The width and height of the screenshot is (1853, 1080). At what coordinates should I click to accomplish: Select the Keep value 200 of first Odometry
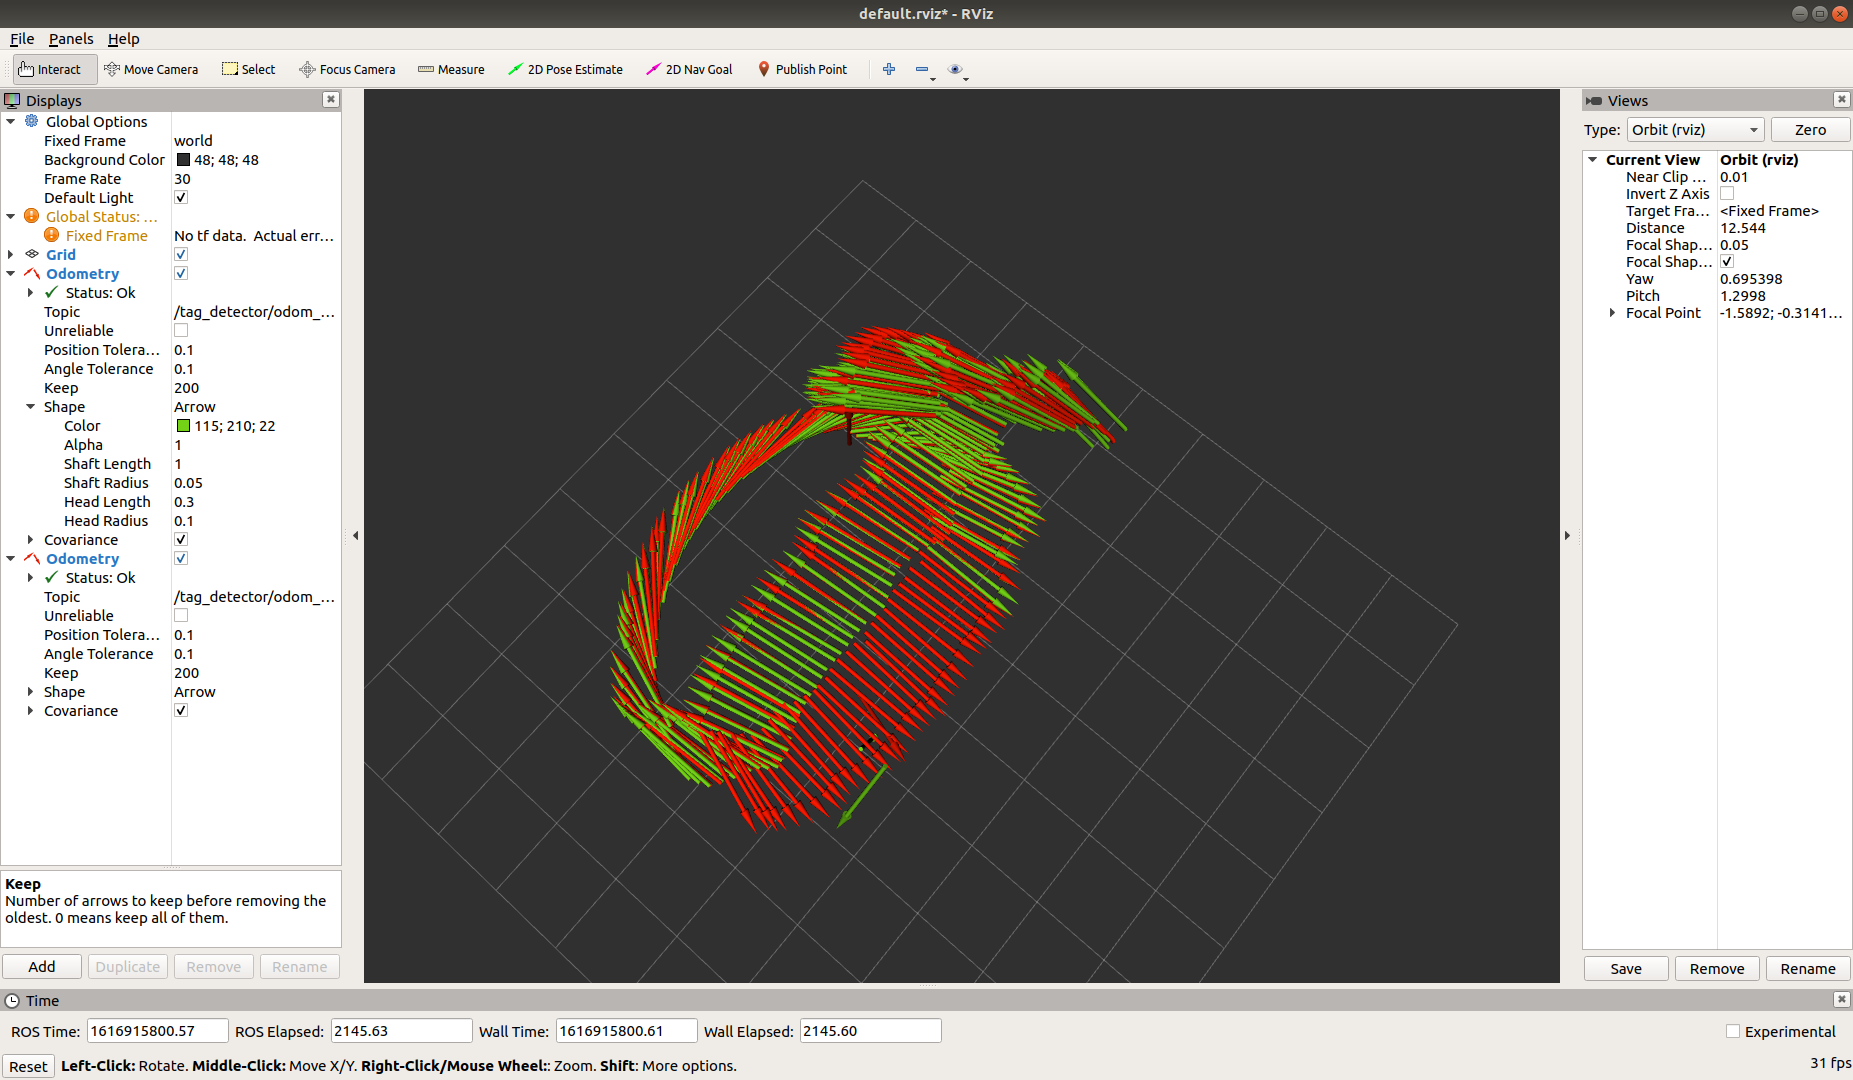point(186,387)
